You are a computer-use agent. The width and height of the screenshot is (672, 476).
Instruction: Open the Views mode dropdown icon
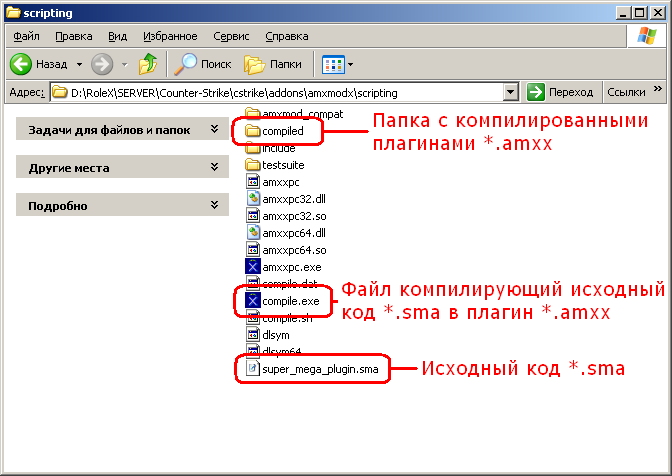[338, 64]
